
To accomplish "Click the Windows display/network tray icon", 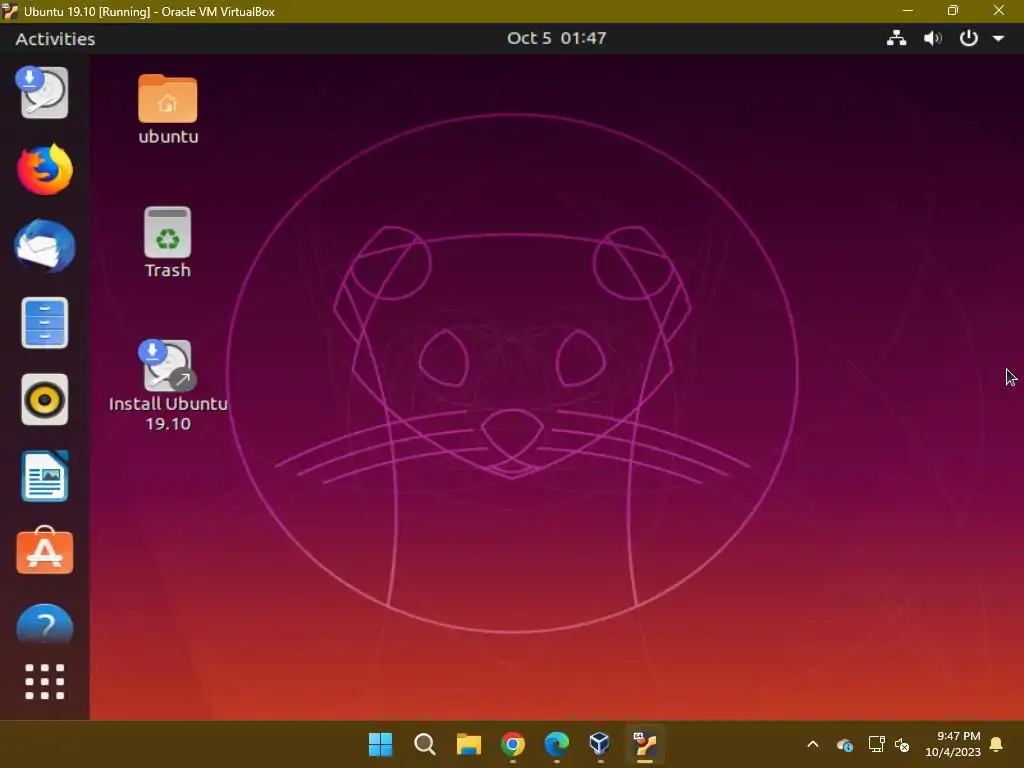I will click(876, 744).
